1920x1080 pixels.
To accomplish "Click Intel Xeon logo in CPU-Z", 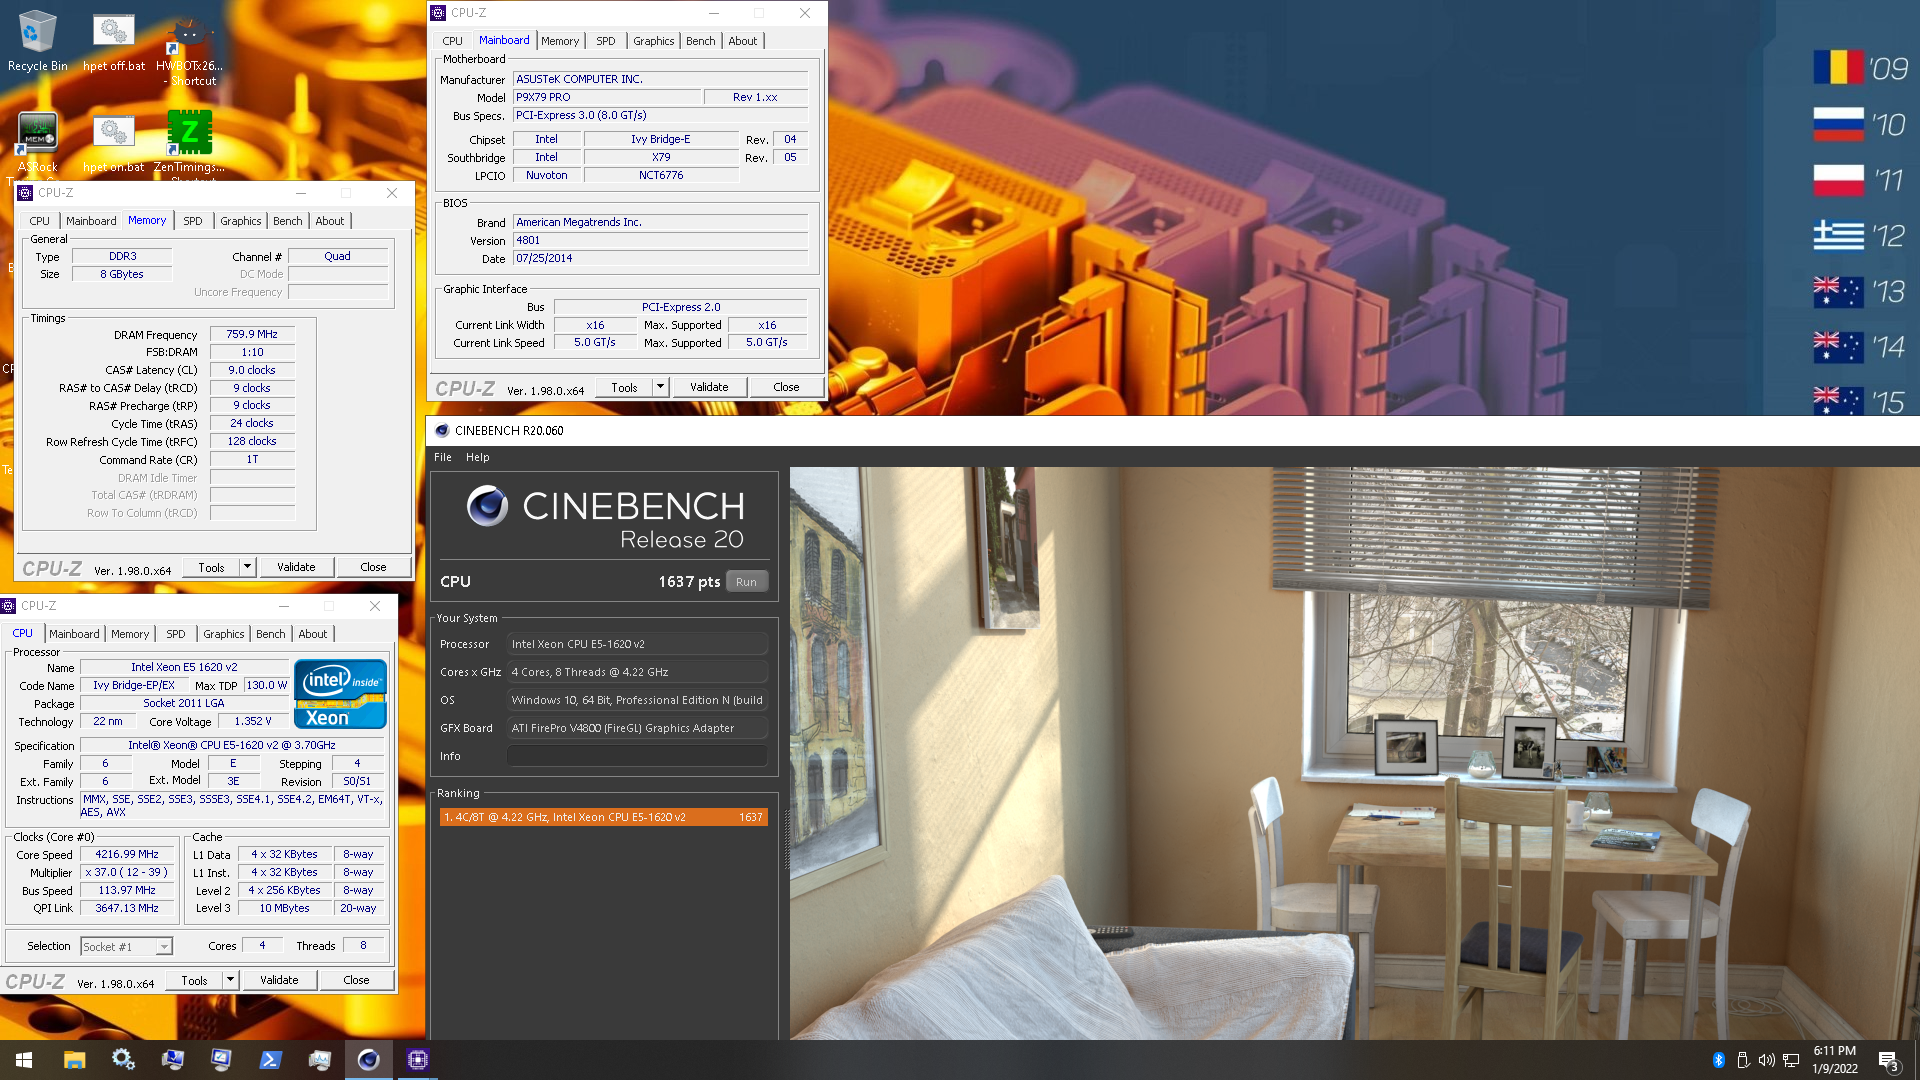I will click(x=340, y=694).
